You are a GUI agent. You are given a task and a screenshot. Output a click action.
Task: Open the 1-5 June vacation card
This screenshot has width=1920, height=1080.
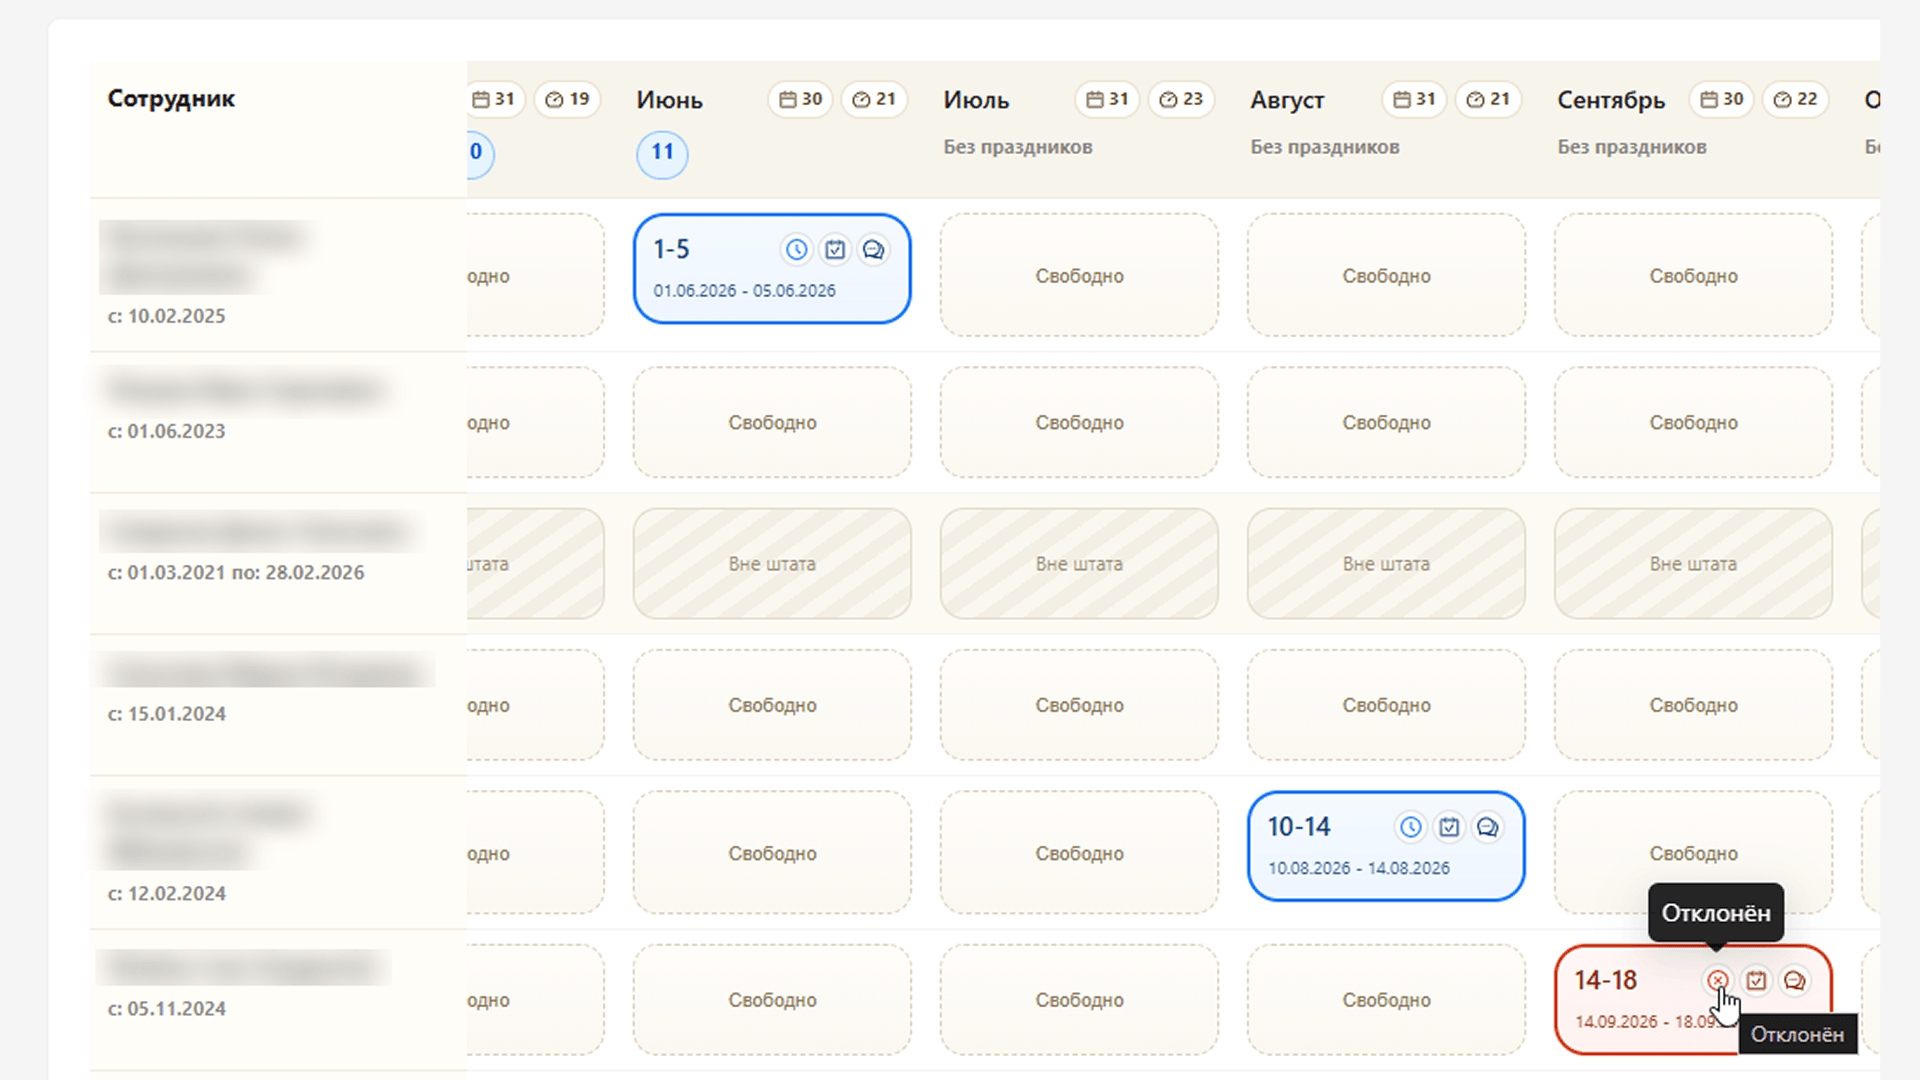772,269
